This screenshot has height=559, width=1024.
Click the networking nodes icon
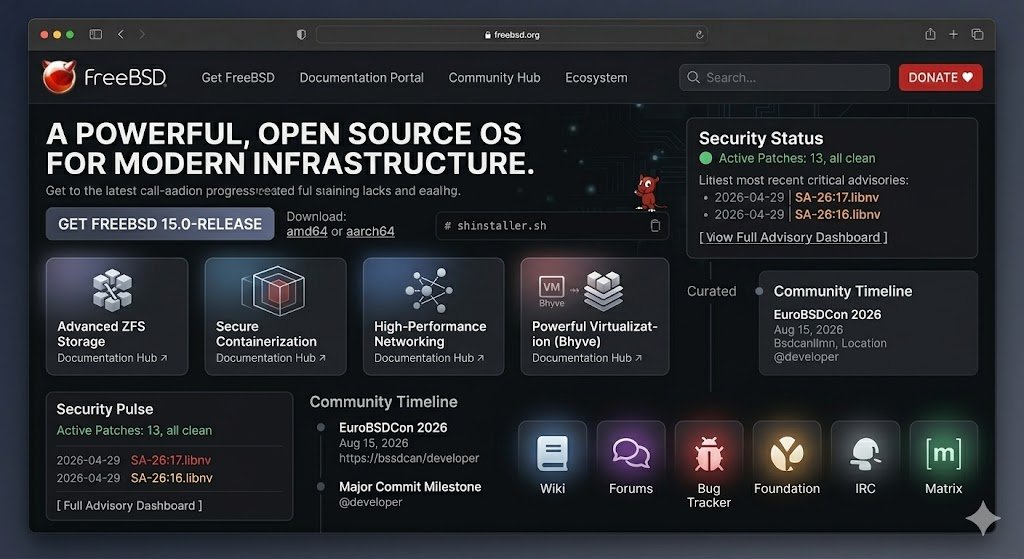coord(429,290)
